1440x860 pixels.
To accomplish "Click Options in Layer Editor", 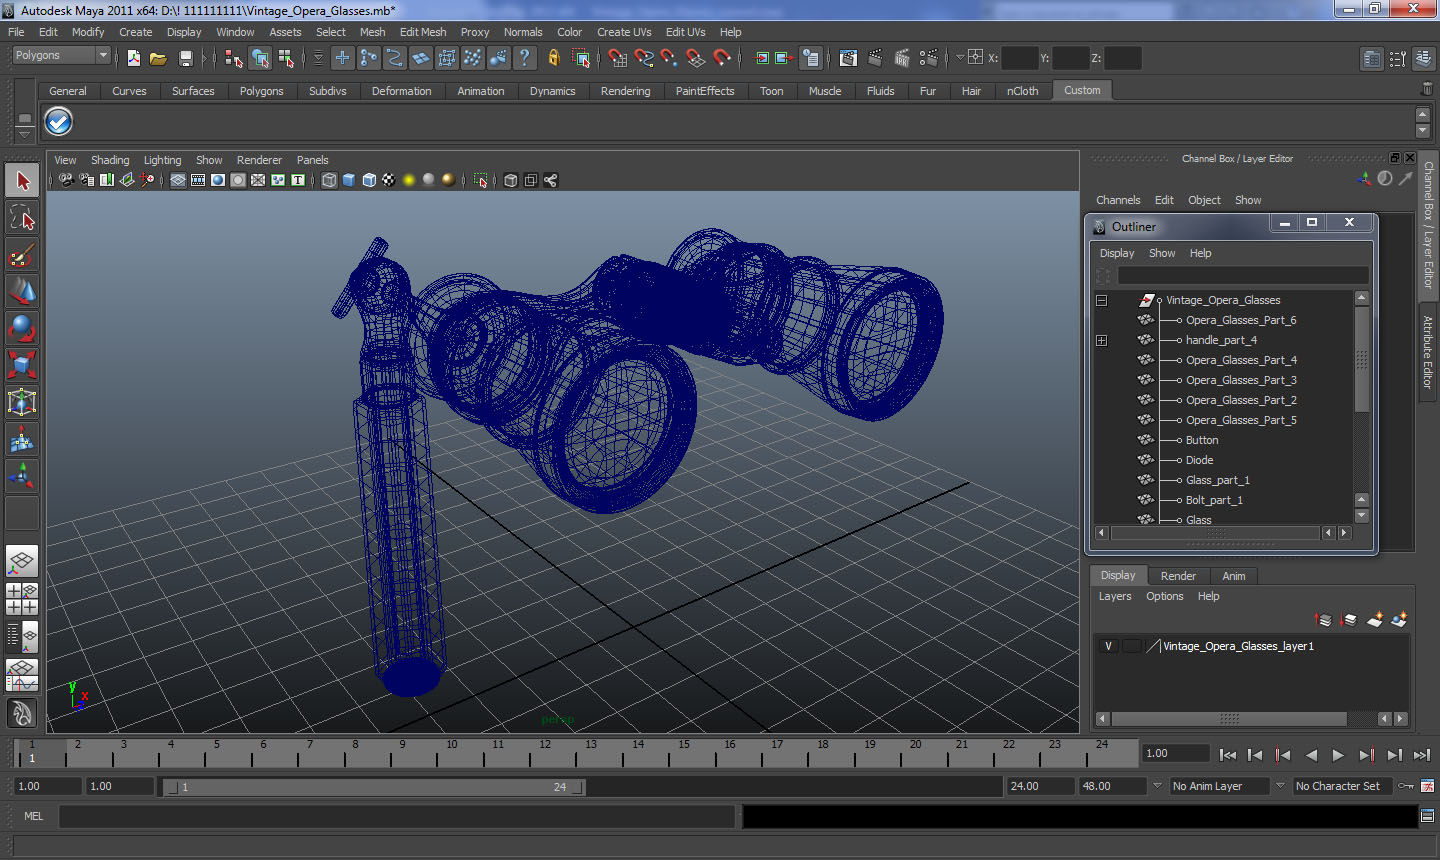I will 1164,596.
